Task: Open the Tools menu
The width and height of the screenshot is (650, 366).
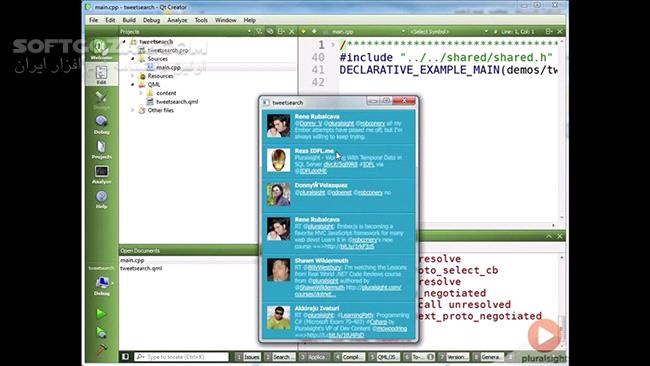Action: [x=201, y=20]
